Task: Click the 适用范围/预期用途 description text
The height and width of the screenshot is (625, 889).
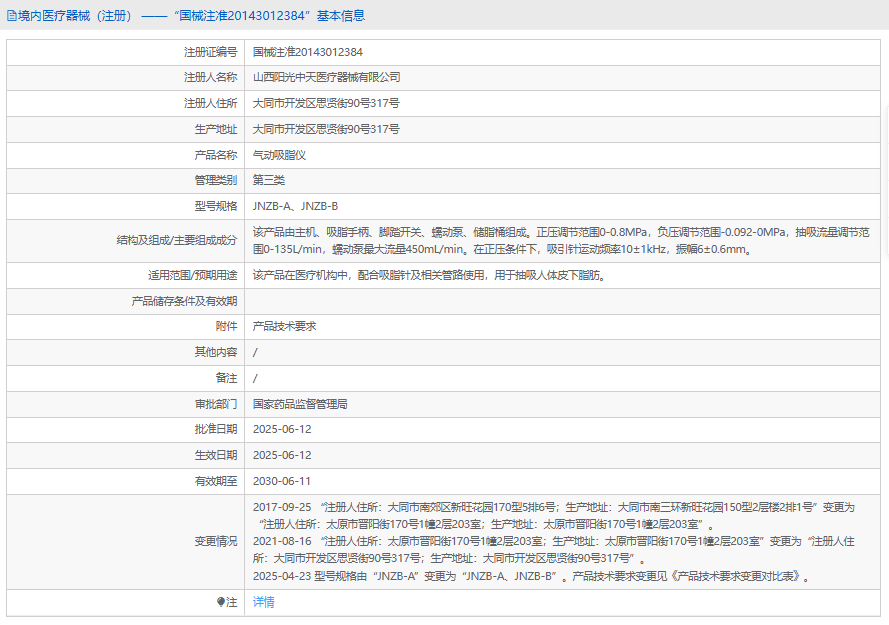Action: pos(428,275)
